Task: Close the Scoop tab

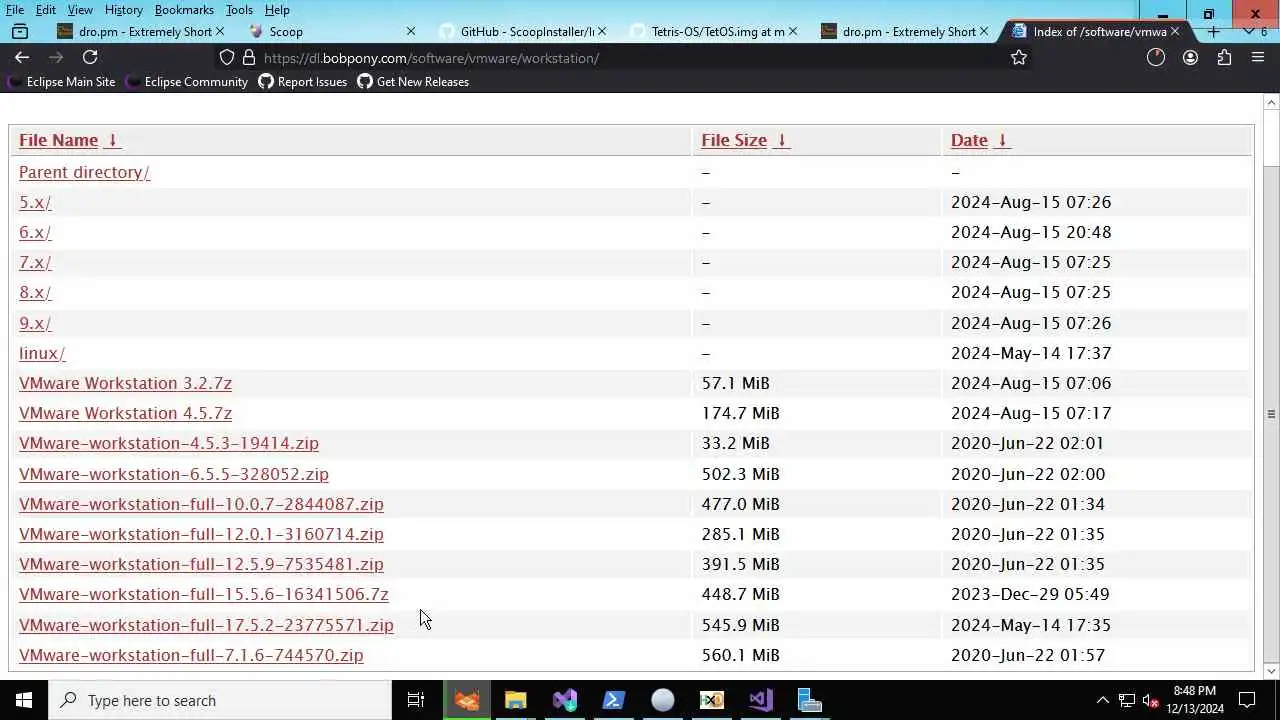Action: tap(410, 31)
